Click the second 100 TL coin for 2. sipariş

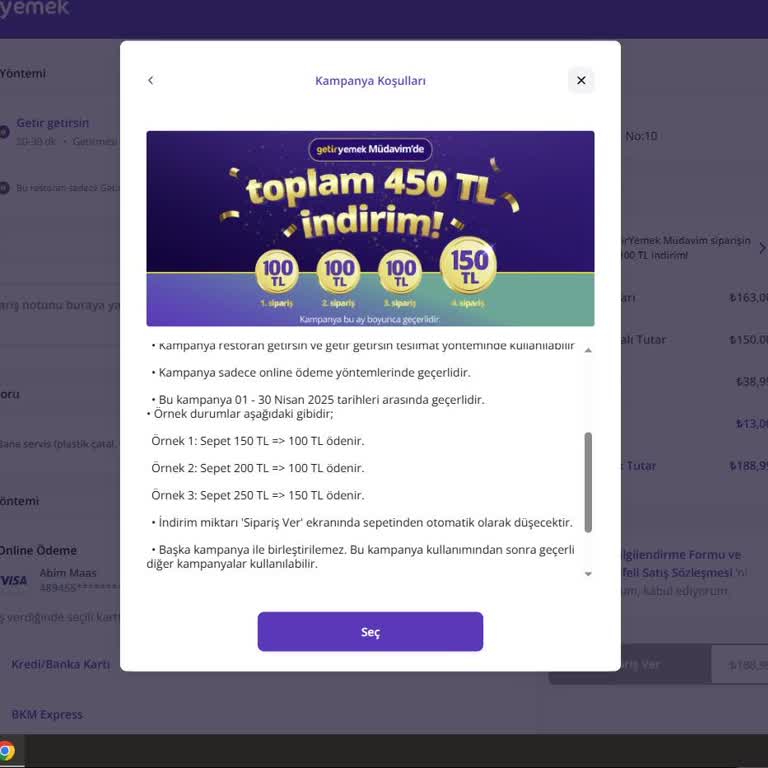point(339,272)
